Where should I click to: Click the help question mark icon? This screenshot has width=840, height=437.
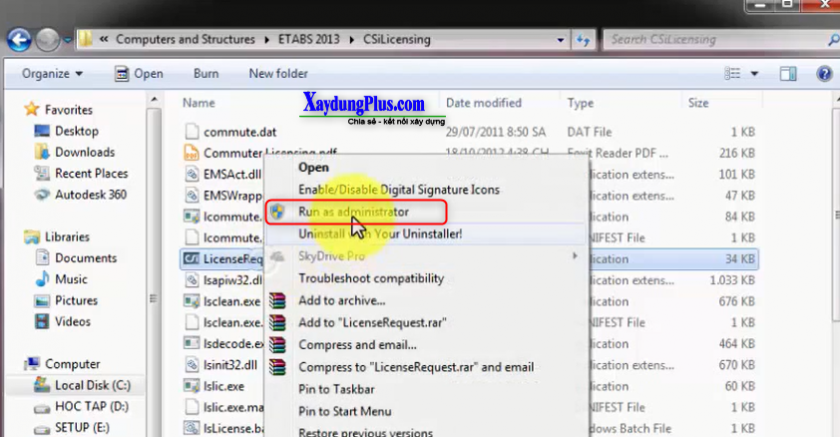[824, 74]
